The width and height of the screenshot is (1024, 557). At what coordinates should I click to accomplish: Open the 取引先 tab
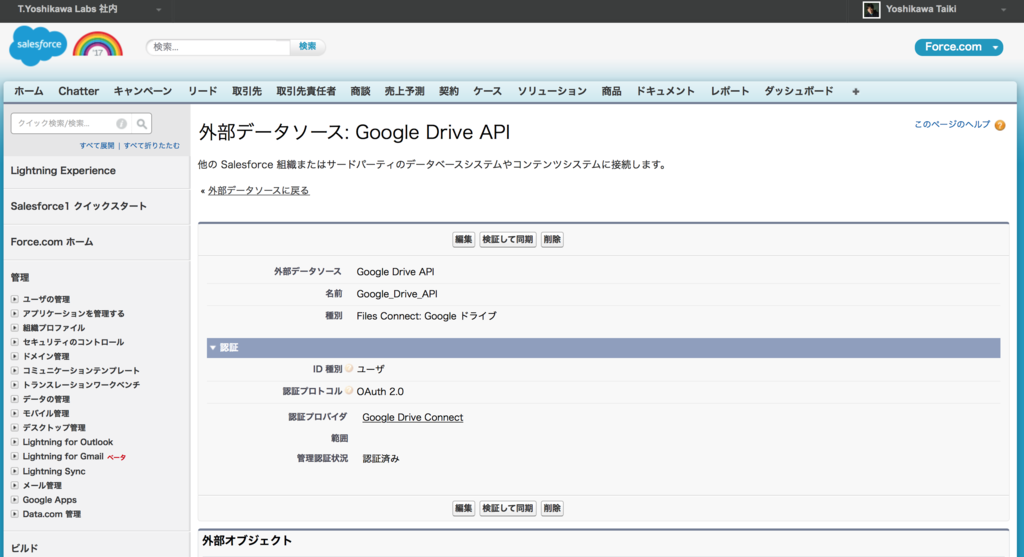[247, 91]
